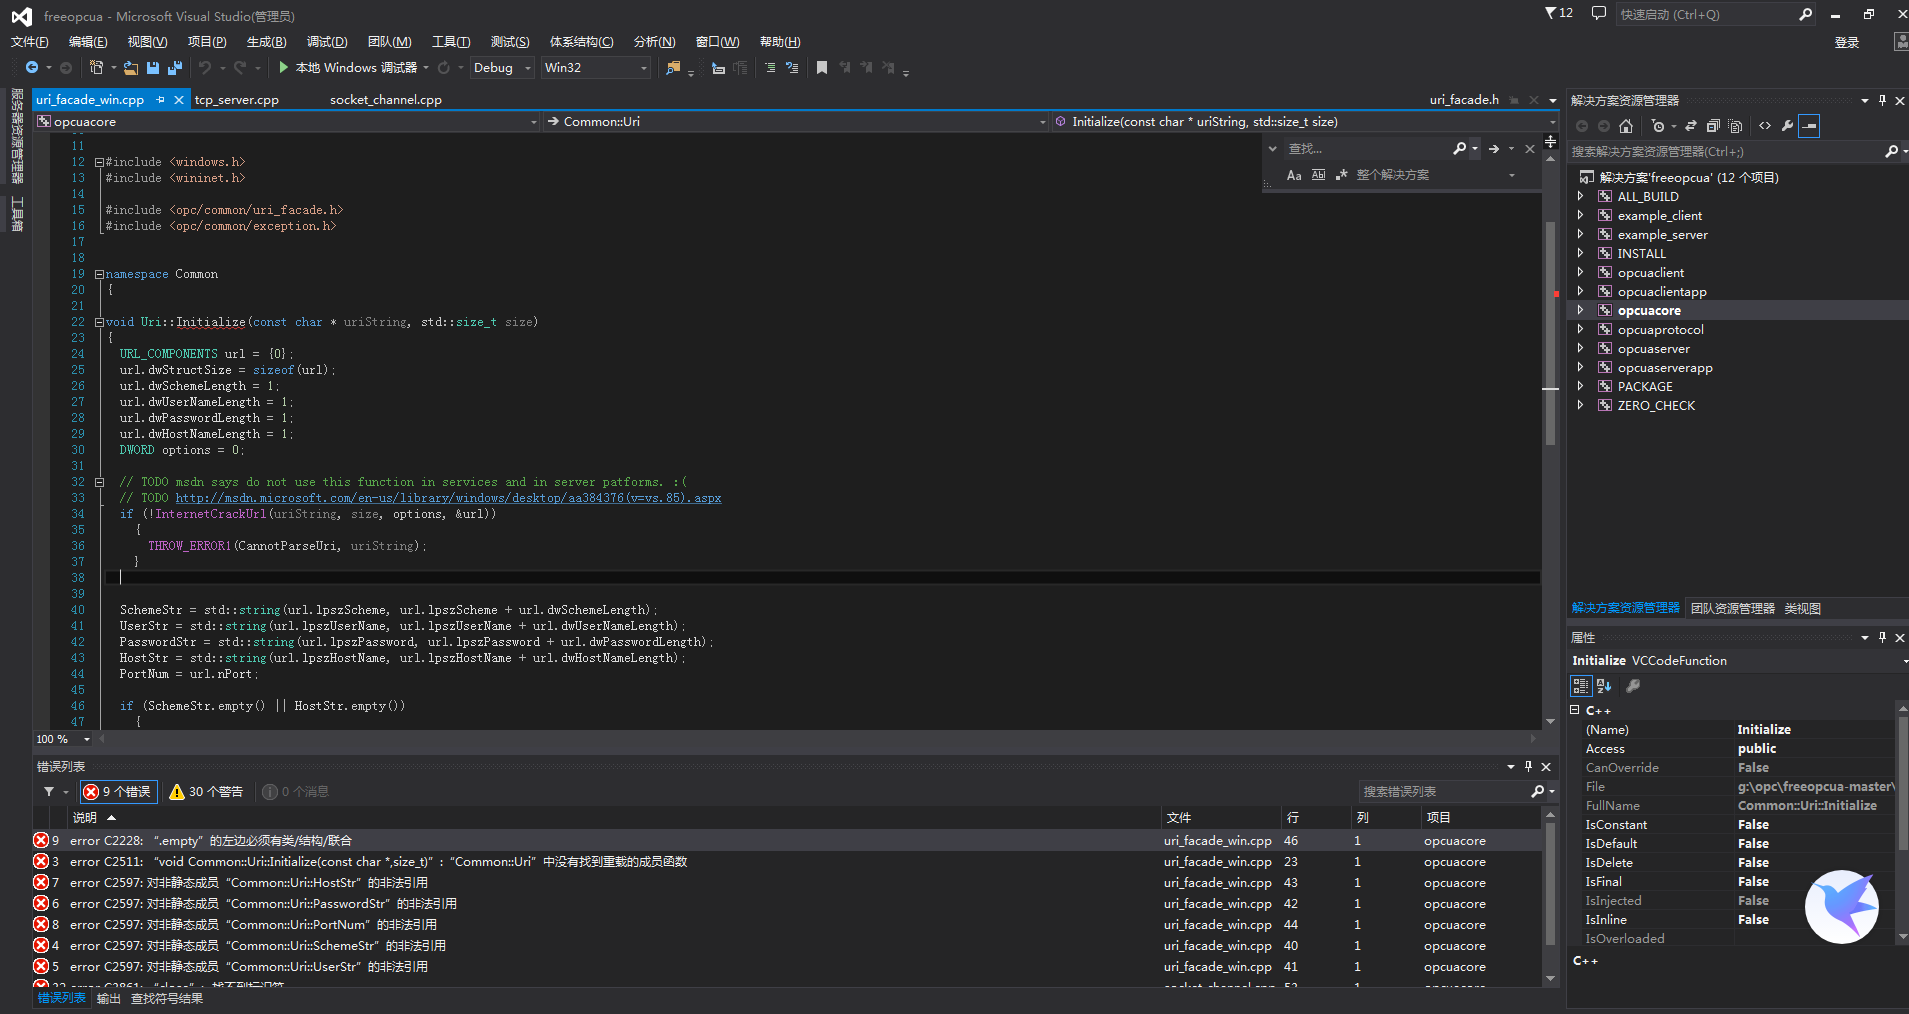1909x1014 pixels.
Task: Switch to the tcp_server.cpp tab
Action: point(237,100)
